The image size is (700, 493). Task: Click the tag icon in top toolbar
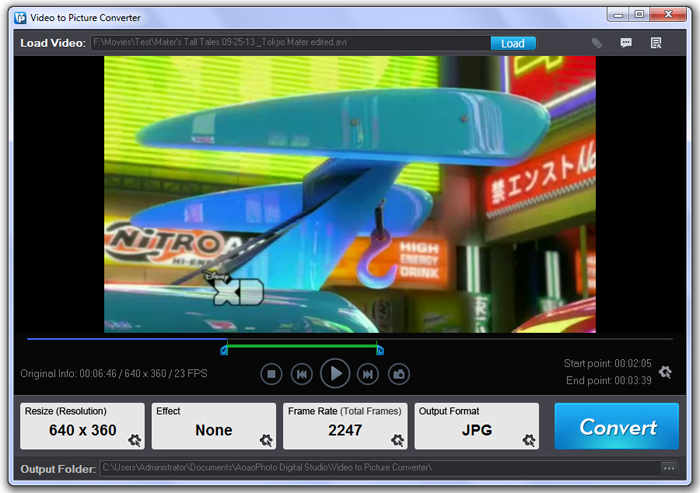[x=596, y=43]
